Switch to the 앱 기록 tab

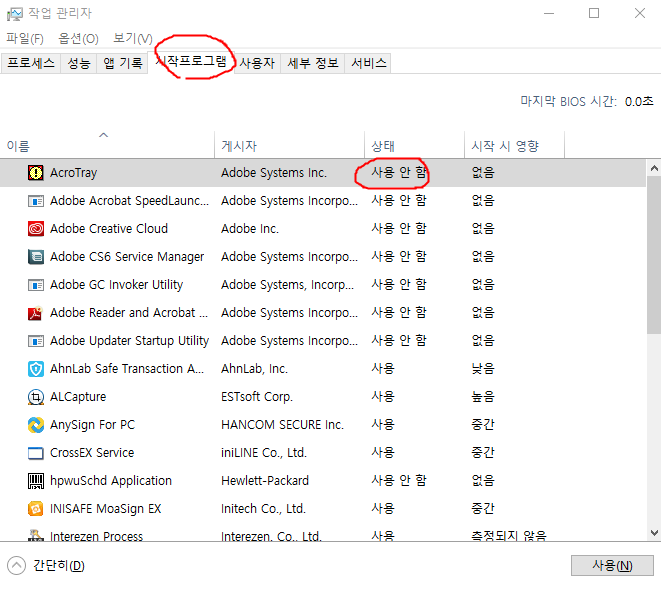point(122,63)
